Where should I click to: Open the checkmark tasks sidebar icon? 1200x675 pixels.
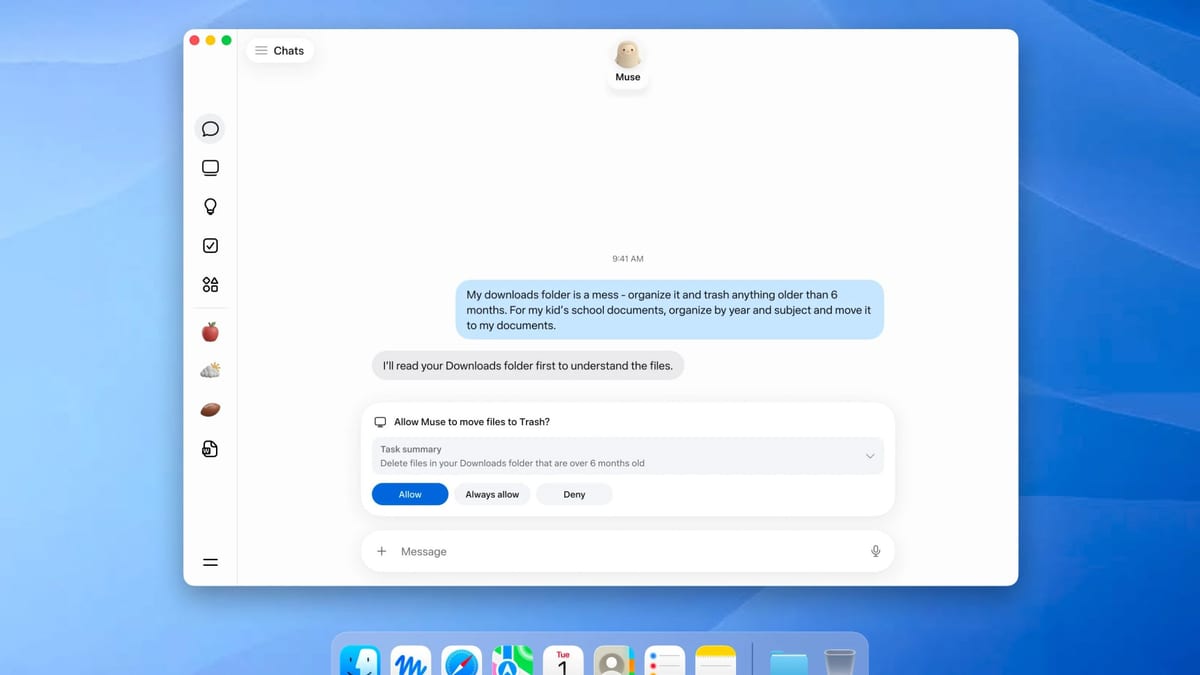[210, 246]
